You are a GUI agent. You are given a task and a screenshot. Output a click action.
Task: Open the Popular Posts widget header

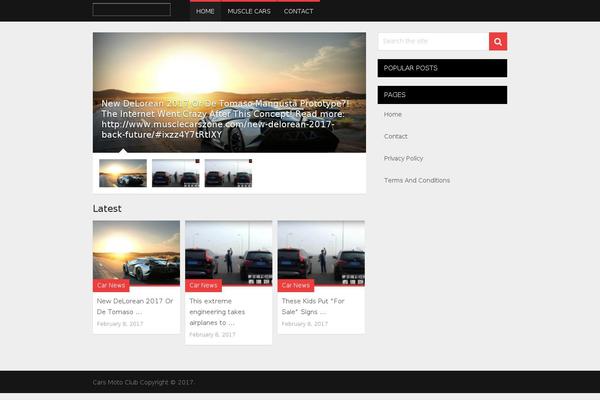[x=442, y=68]
